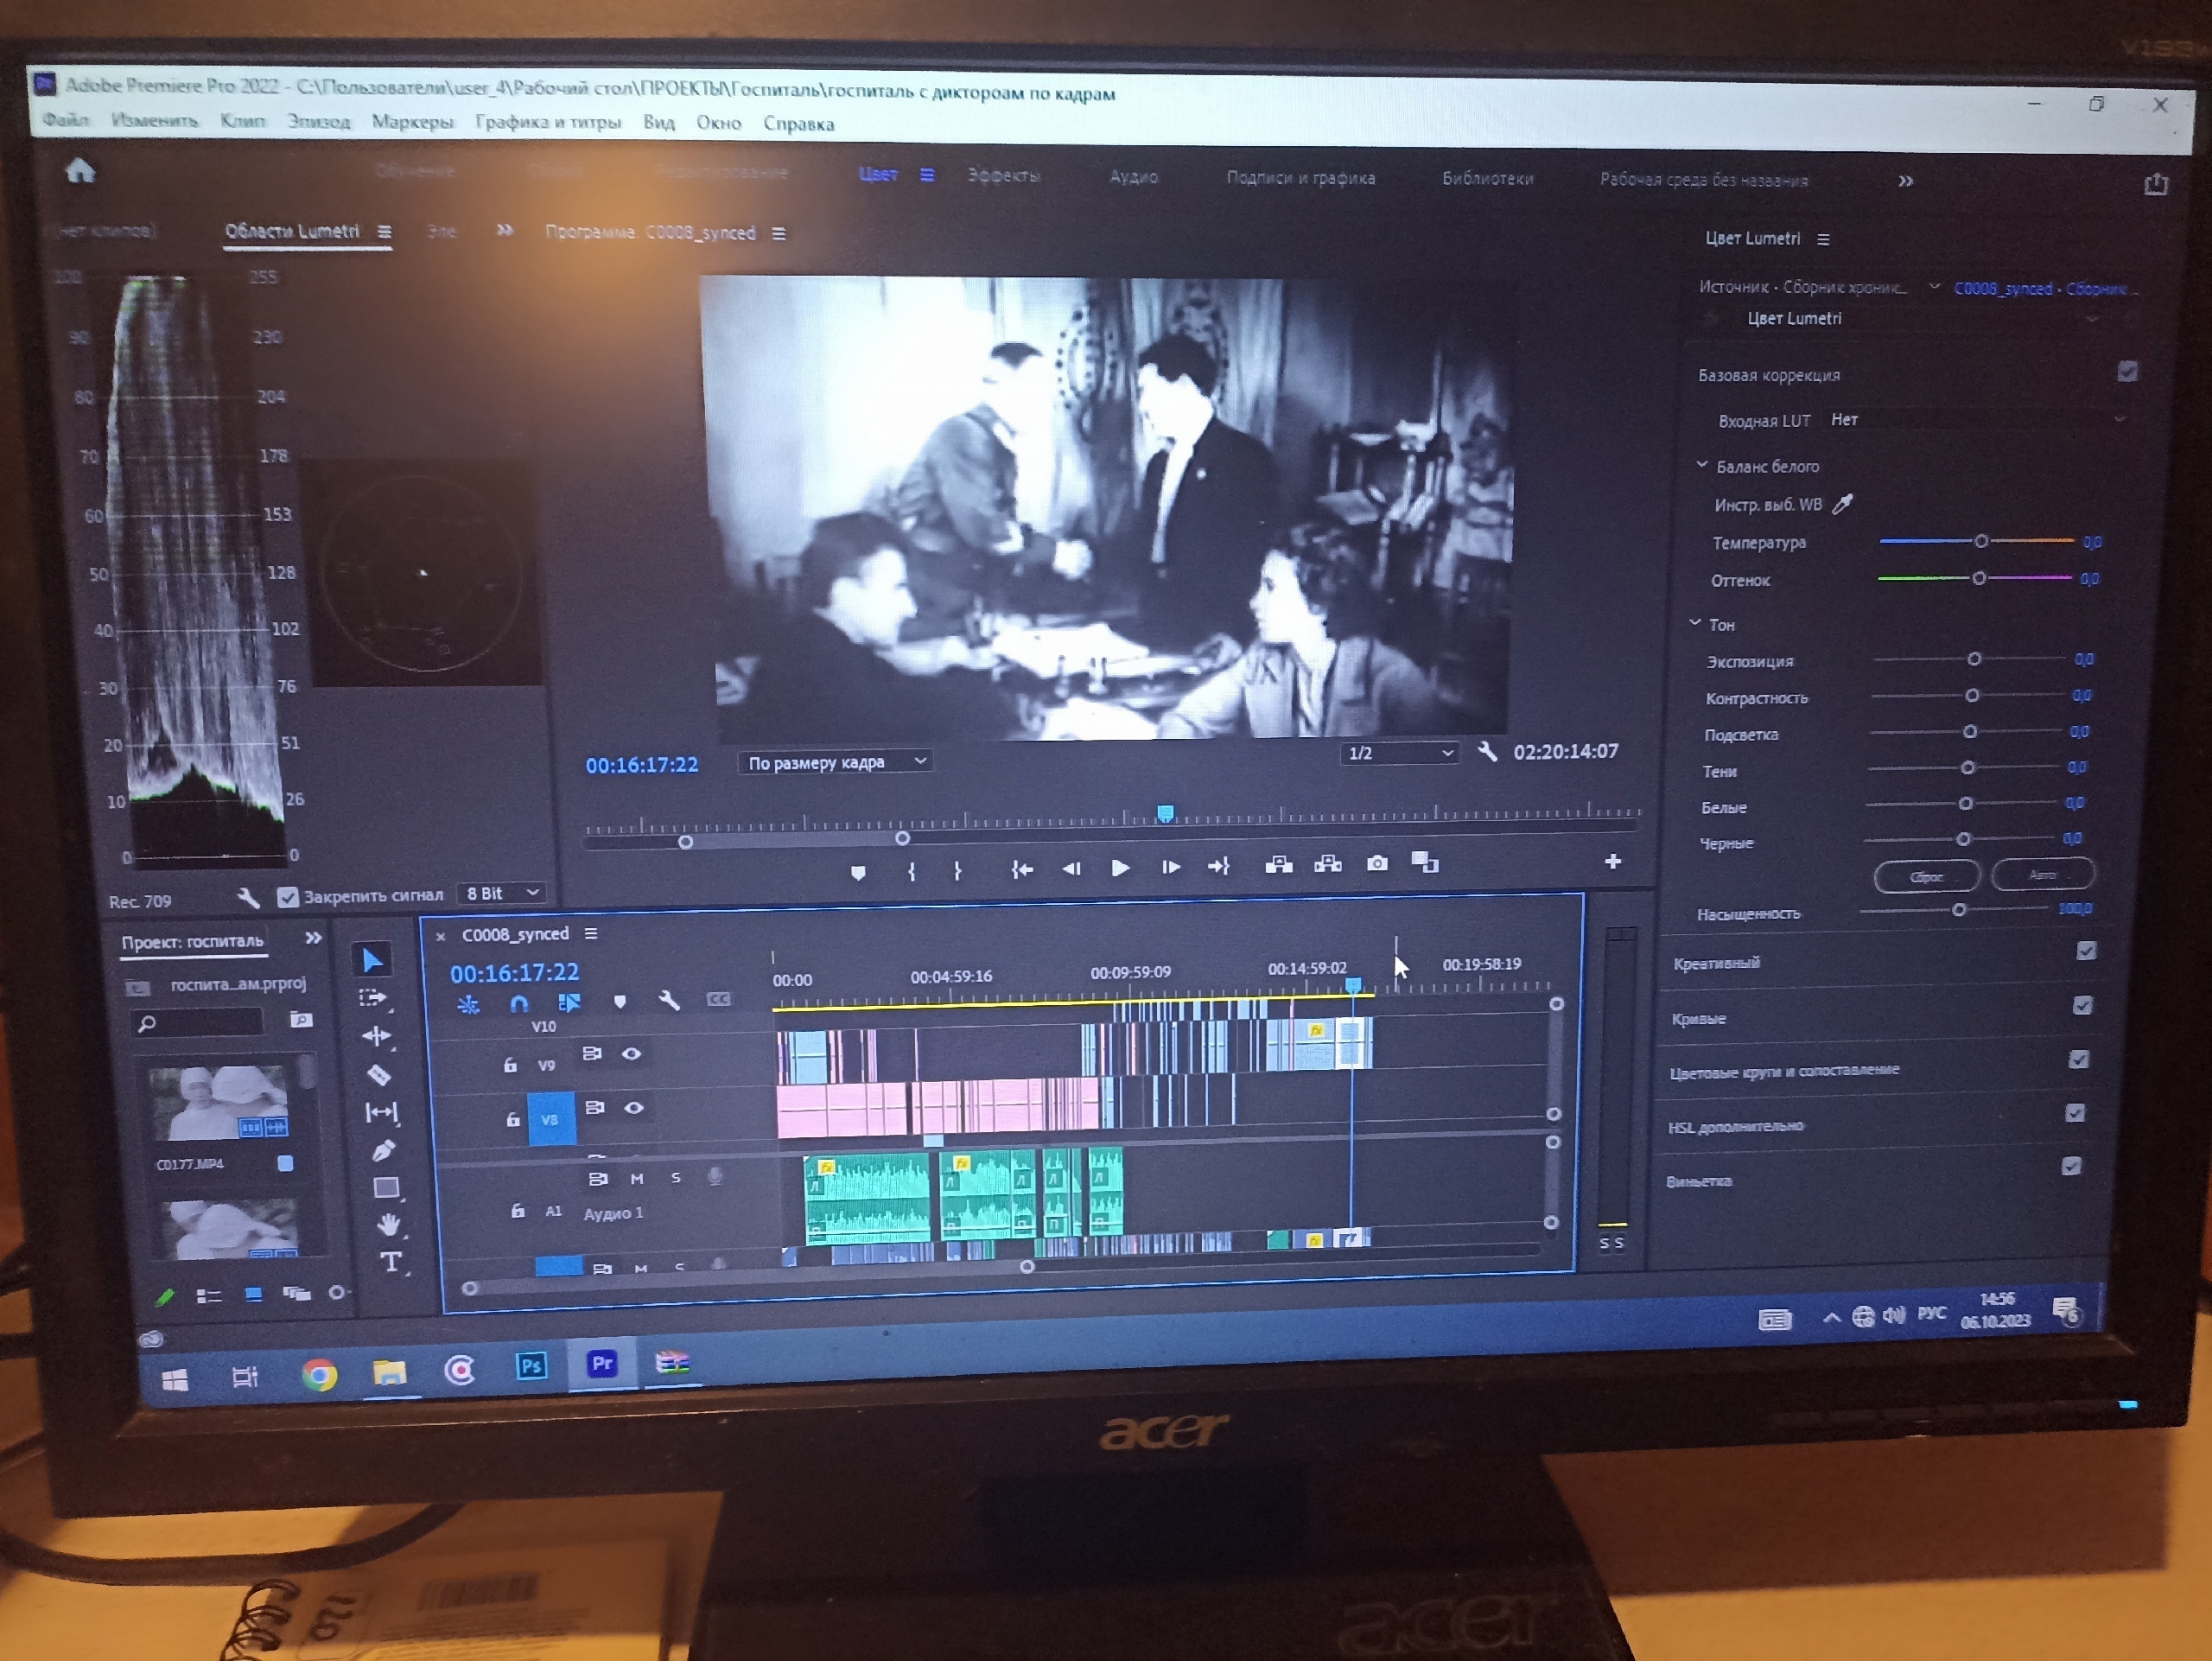This screenshot has height=1661, width=2212.
Task: Toggle HSL дополнительно checkbox
Action: (2075, 1113)
